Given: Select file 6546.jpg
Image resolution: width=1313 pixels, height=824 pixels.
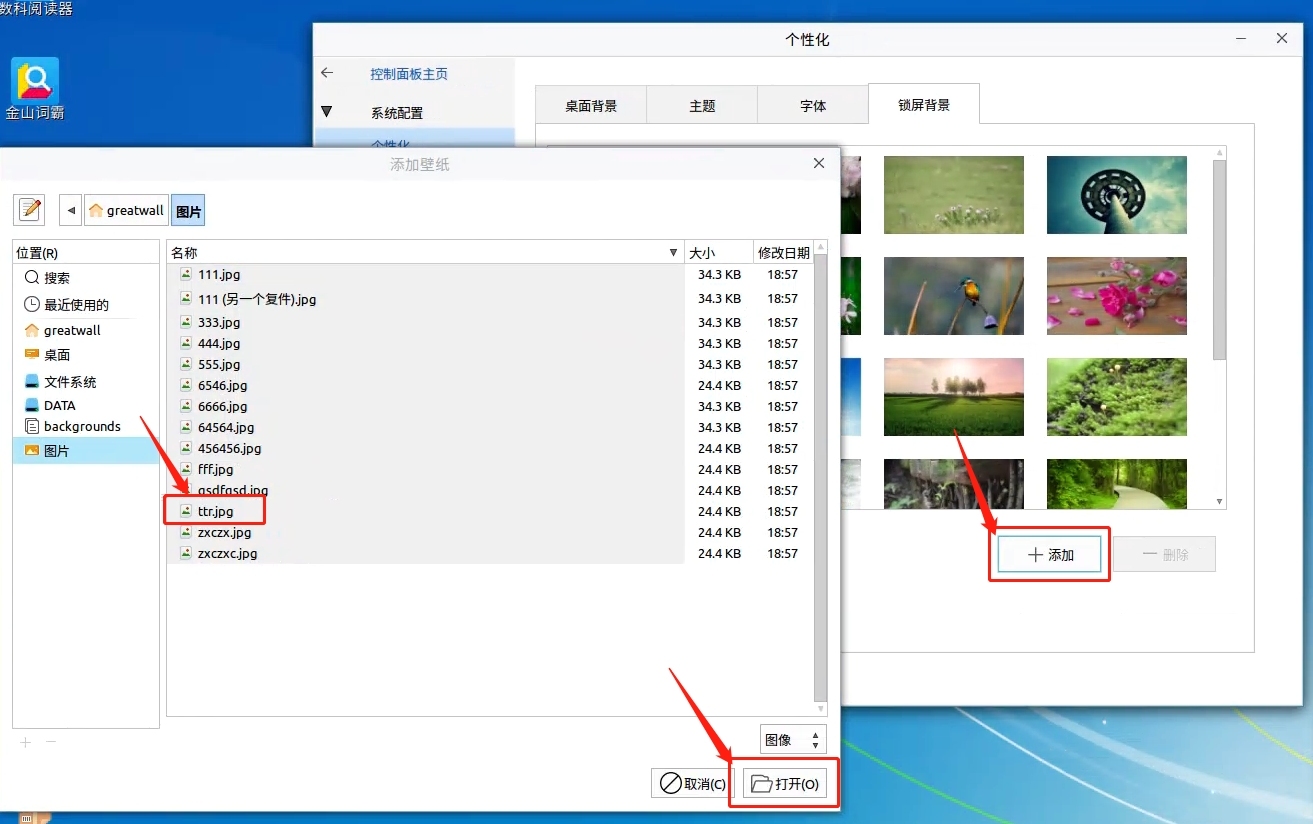Looking at the screenshot, I should pyautogui.click(x=222, y=385).
